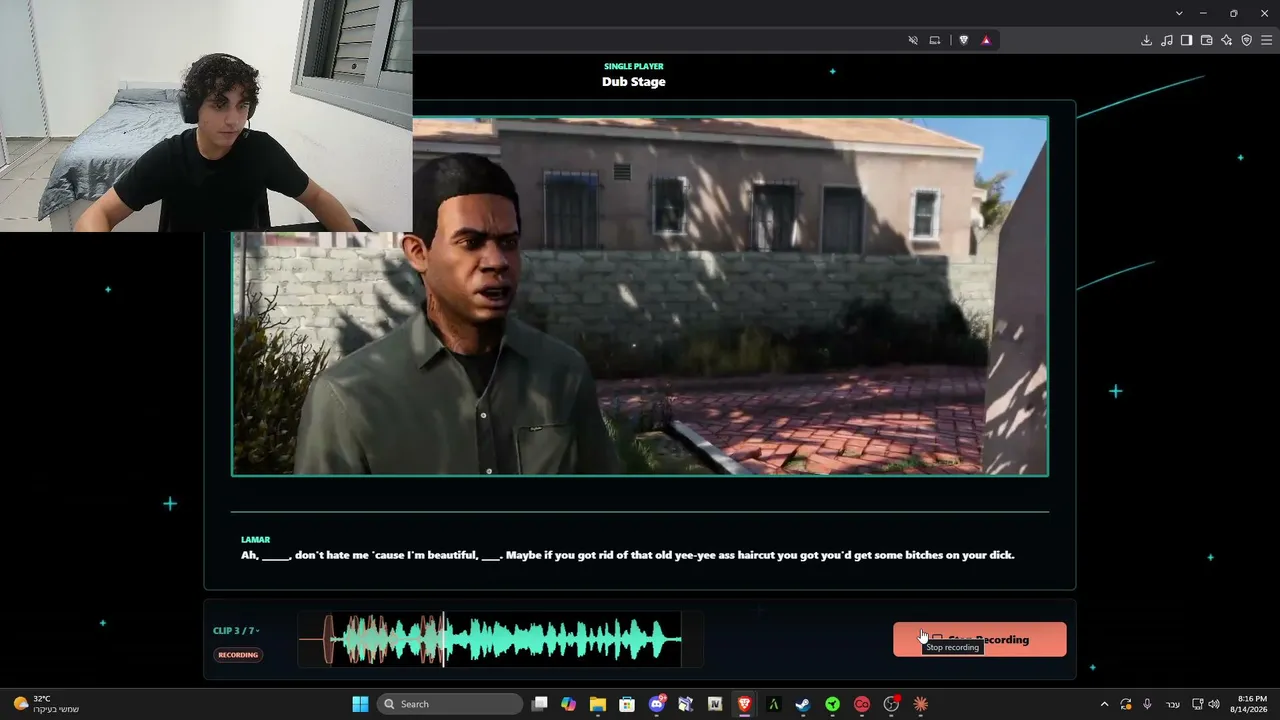Open network settings from the tray

click(x=1198, y=704)
